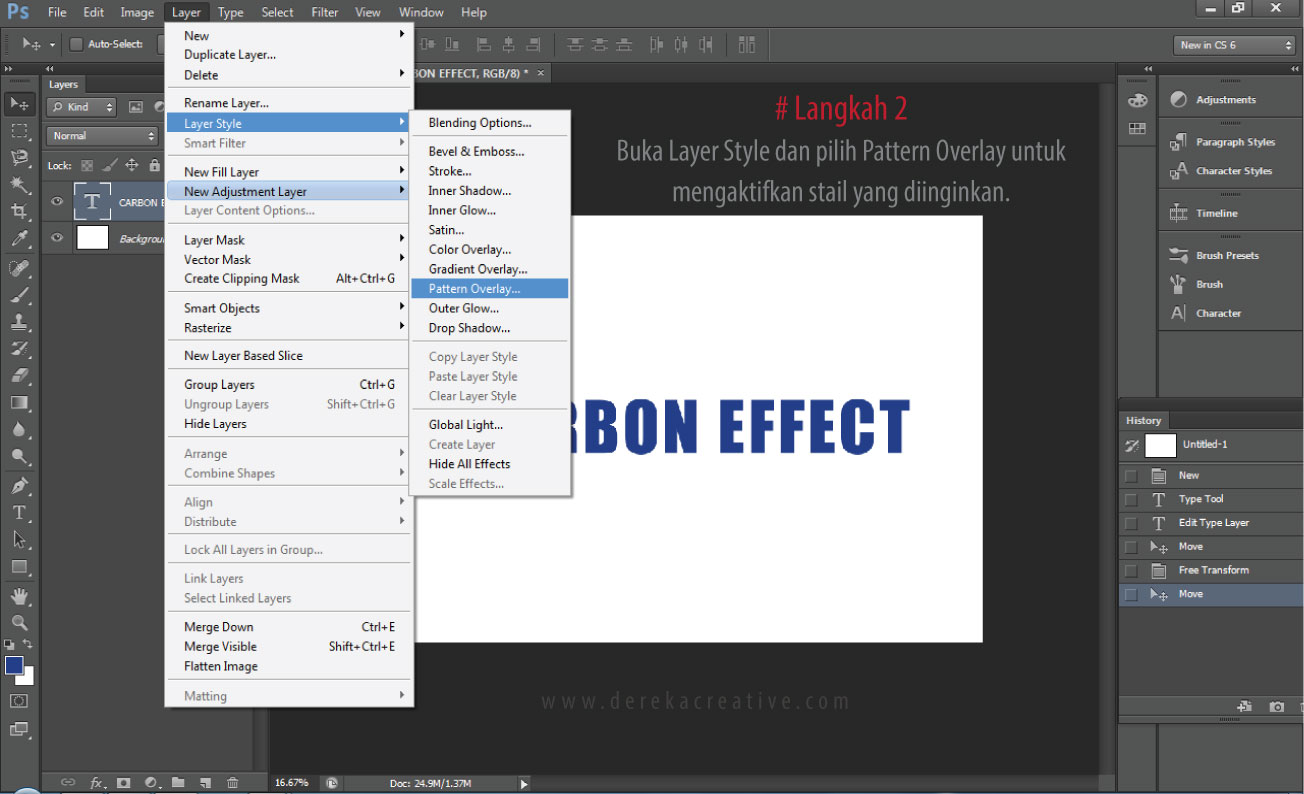Expand the New in CS 6 workspace dropdown
Viewport: 1304px width, 794px height.
click(x=1234, y=45)
